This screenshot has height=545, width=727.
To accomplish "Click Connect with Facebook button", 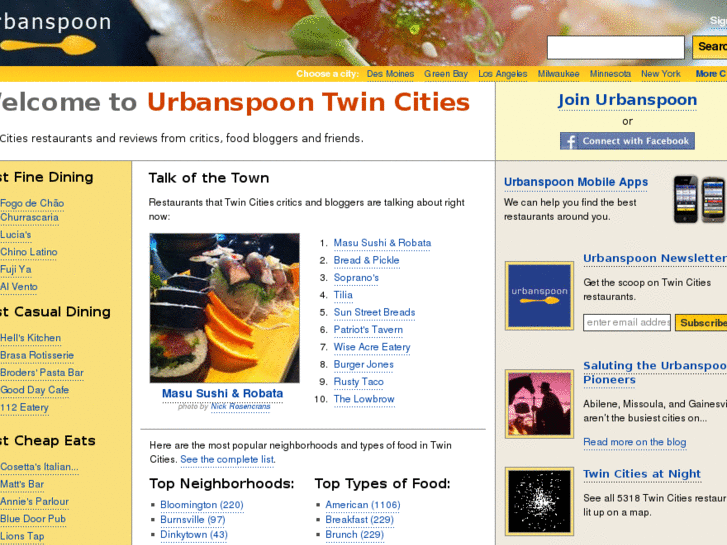I will [x=627, y=141].
